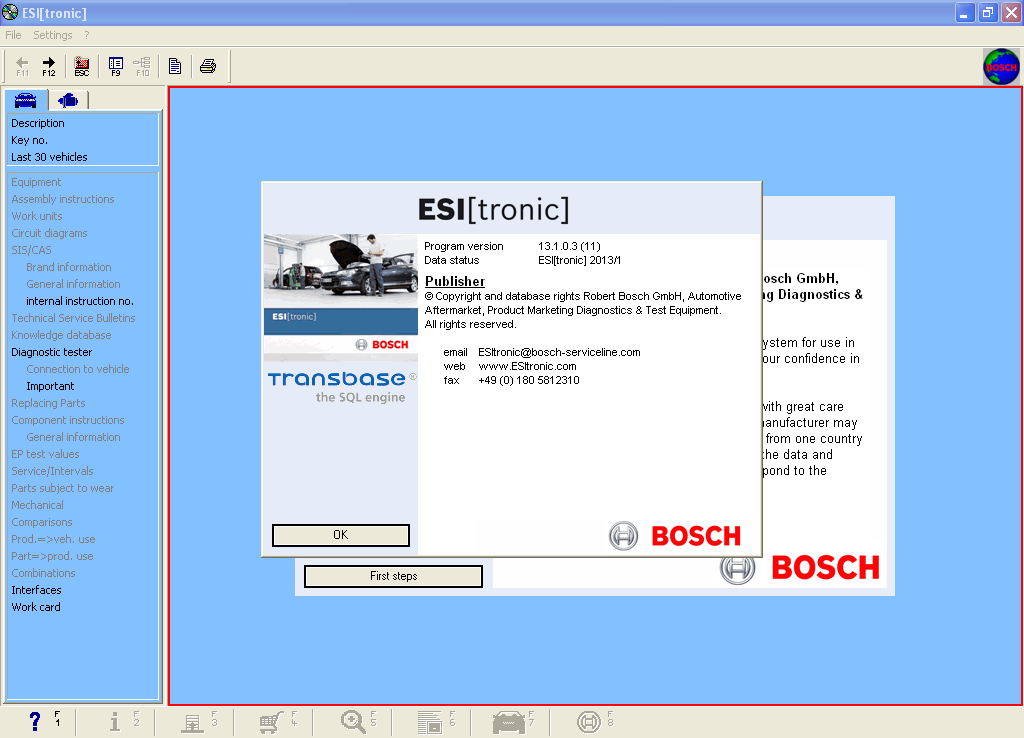This screenshot has height=738, width=1024.
Task: Click the F5 magnifier search icon
Action: tap(353, 721)
